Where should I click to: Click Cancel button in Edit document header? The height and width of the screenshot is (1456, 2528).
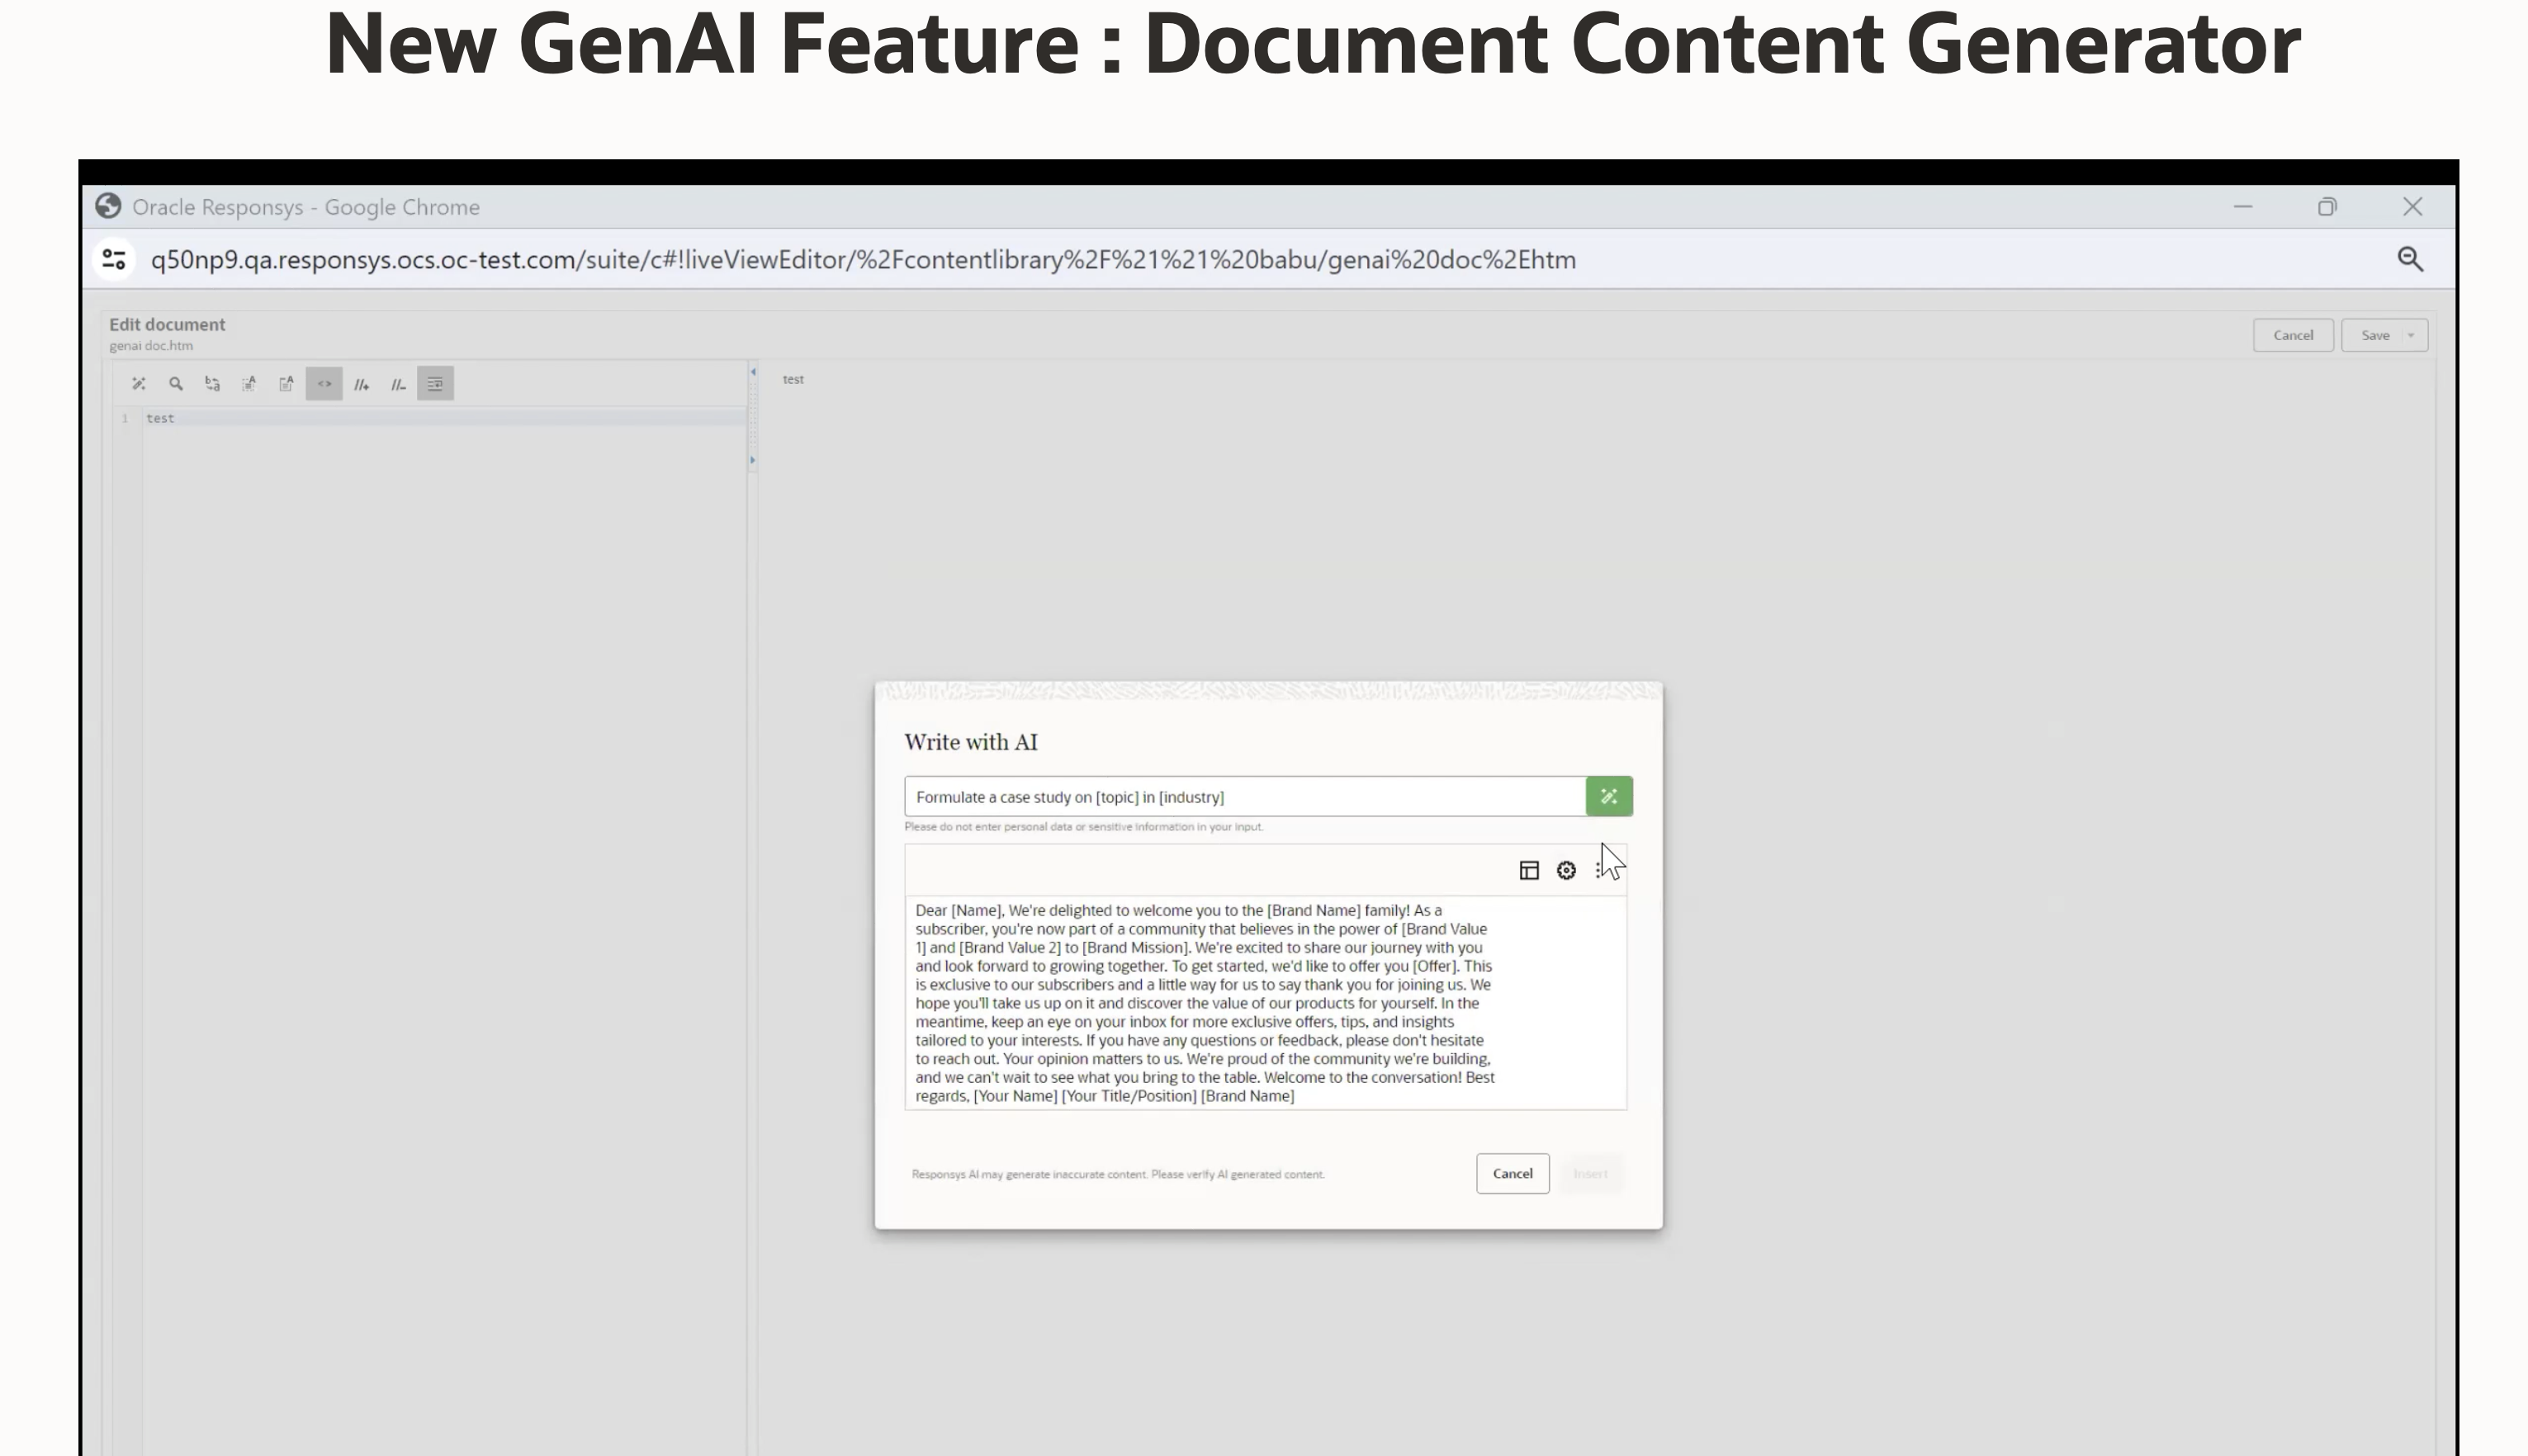pyautogui.click(x=2292, y=335)
